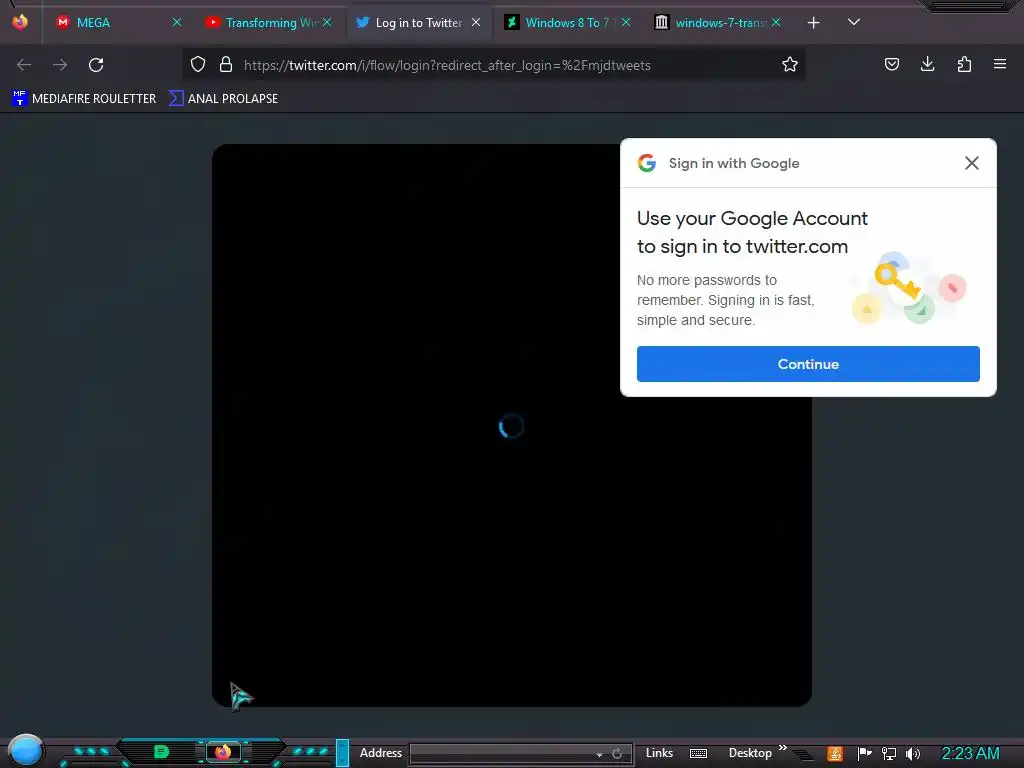Open the MEDIAFIRE ROULETTER bookmark
Image resolution: width=1024 pixels, height=768 pixels.
84,99
